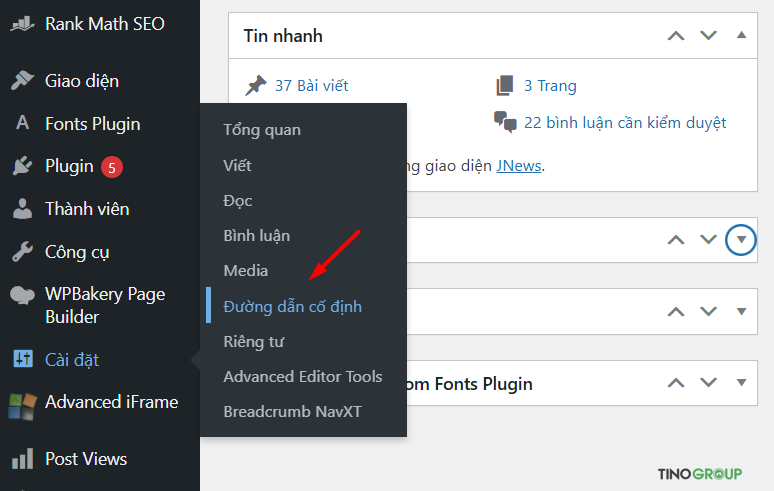Select Viết in the settings submenu

(237, 165)
